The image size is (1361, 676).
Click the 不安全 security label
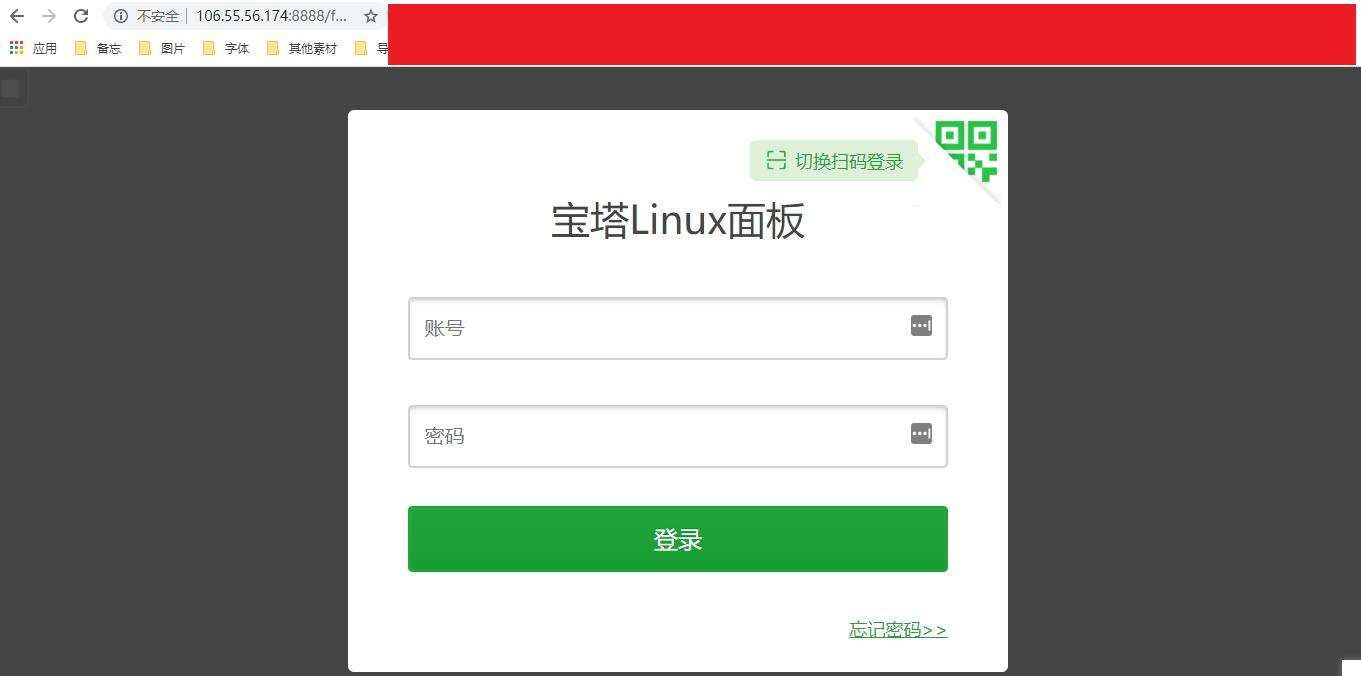(x=158, y=16)
